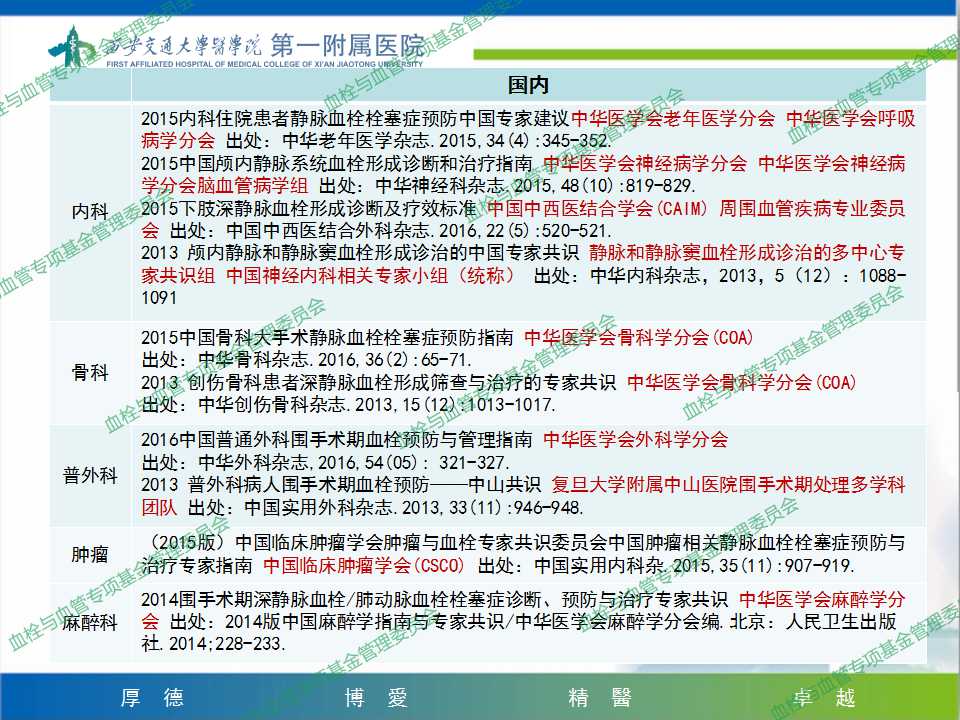Select the '肿瘤' row label
Viewport: 960px width, 720px height.
(x=90, y=554)
